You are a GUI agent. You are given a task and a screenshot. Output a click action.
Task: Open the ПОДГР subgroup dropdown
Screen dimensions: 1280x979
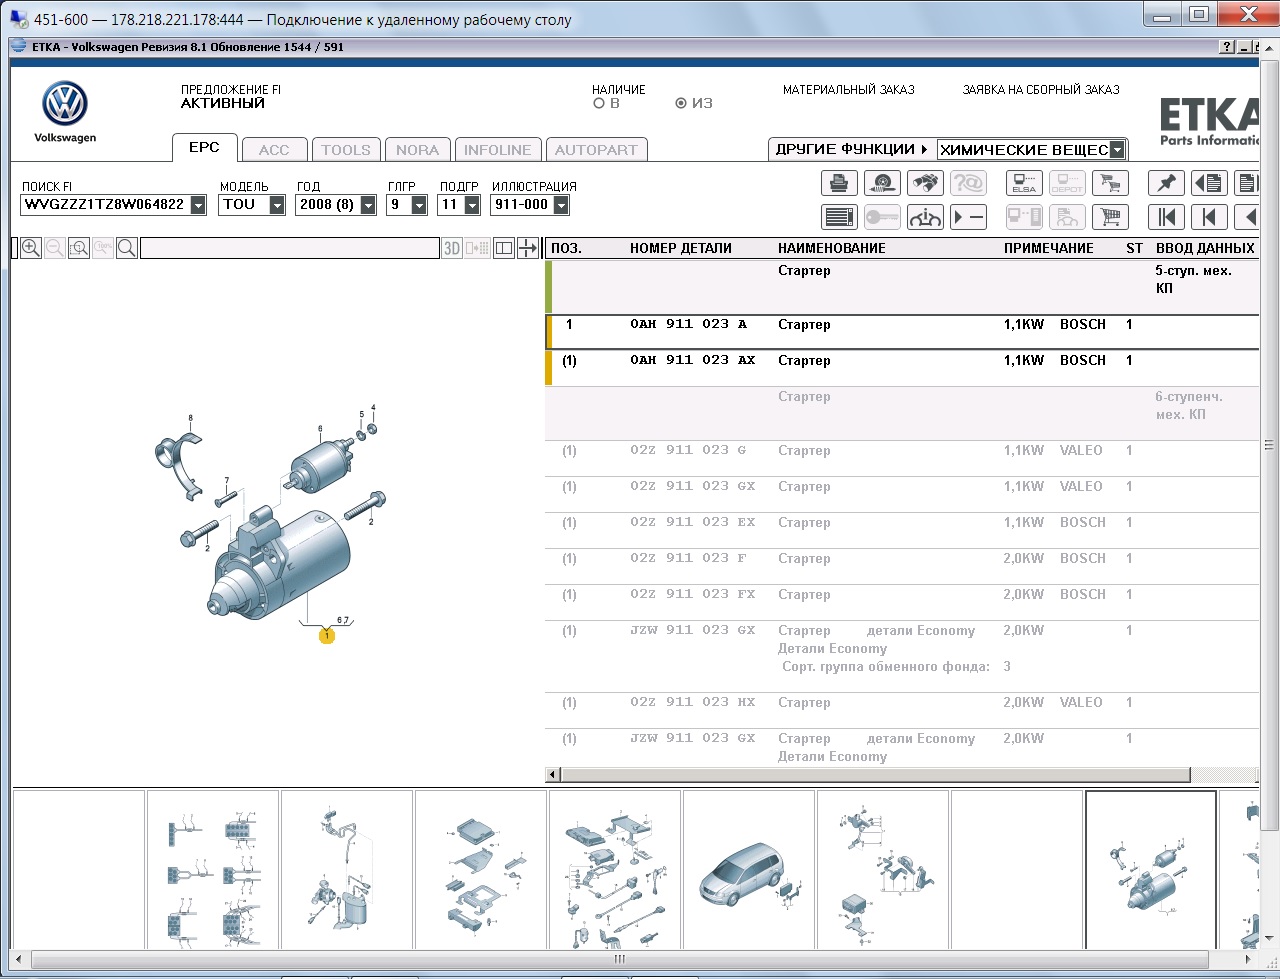[472, 205]
